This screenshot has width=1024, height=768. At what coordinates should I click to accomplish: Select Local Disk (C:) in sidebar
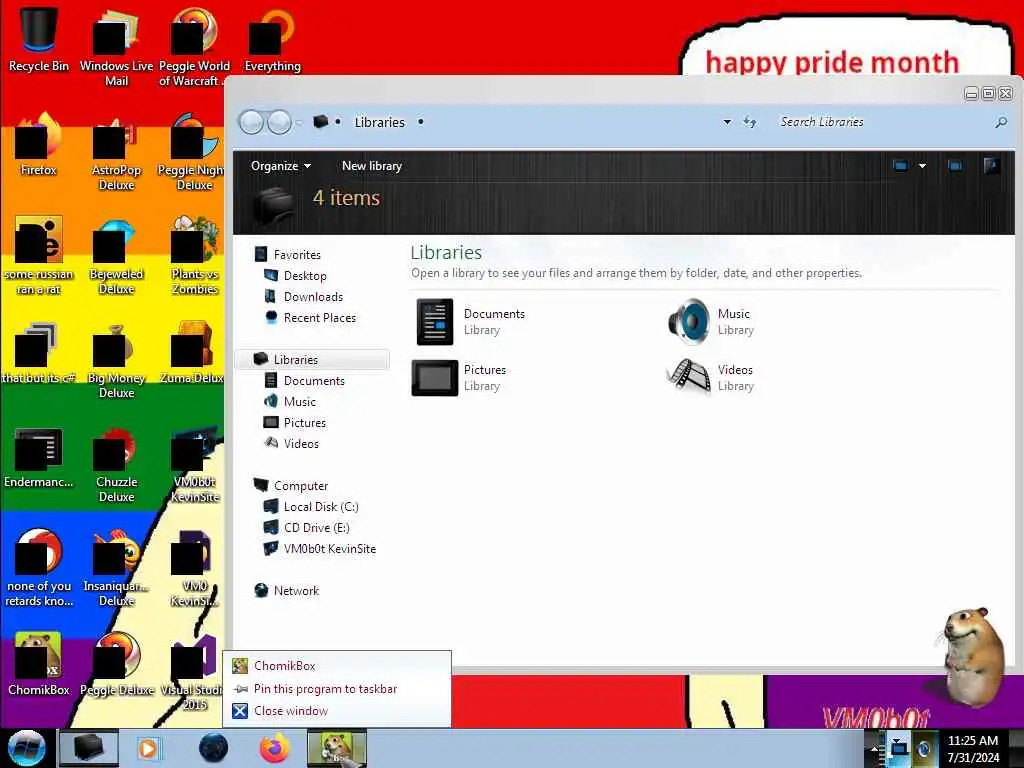pos(321,507)
